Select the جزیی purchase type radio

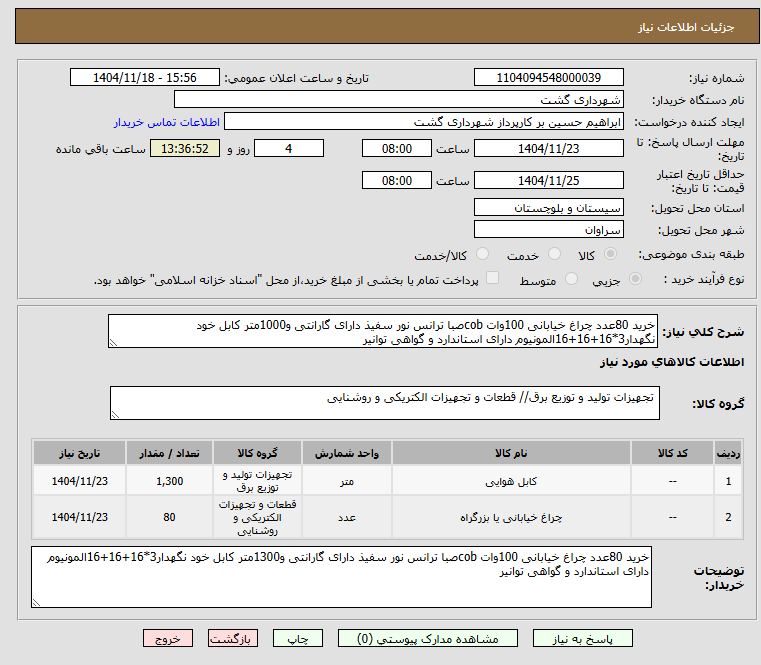635,279
